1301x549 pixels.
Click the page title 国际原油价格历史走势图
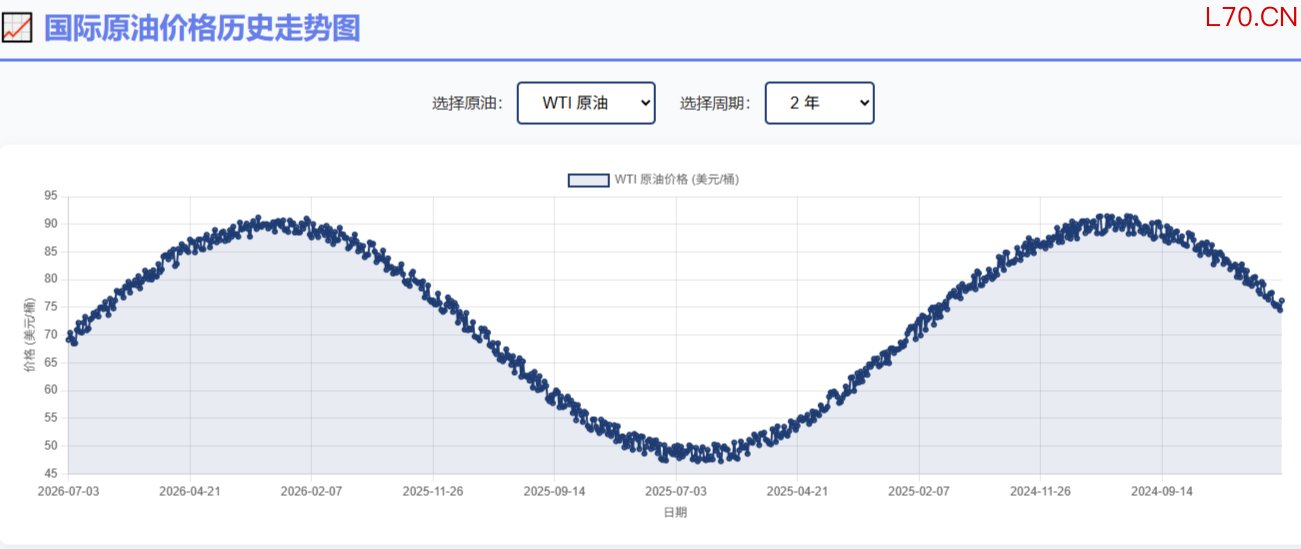tap(202, 28)
